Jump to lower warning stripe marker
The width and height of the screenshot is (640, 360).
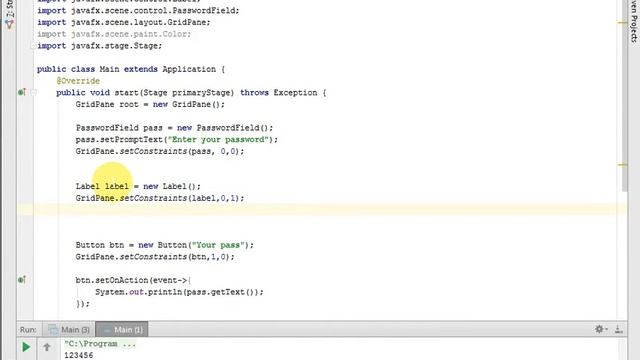(622, 165)
